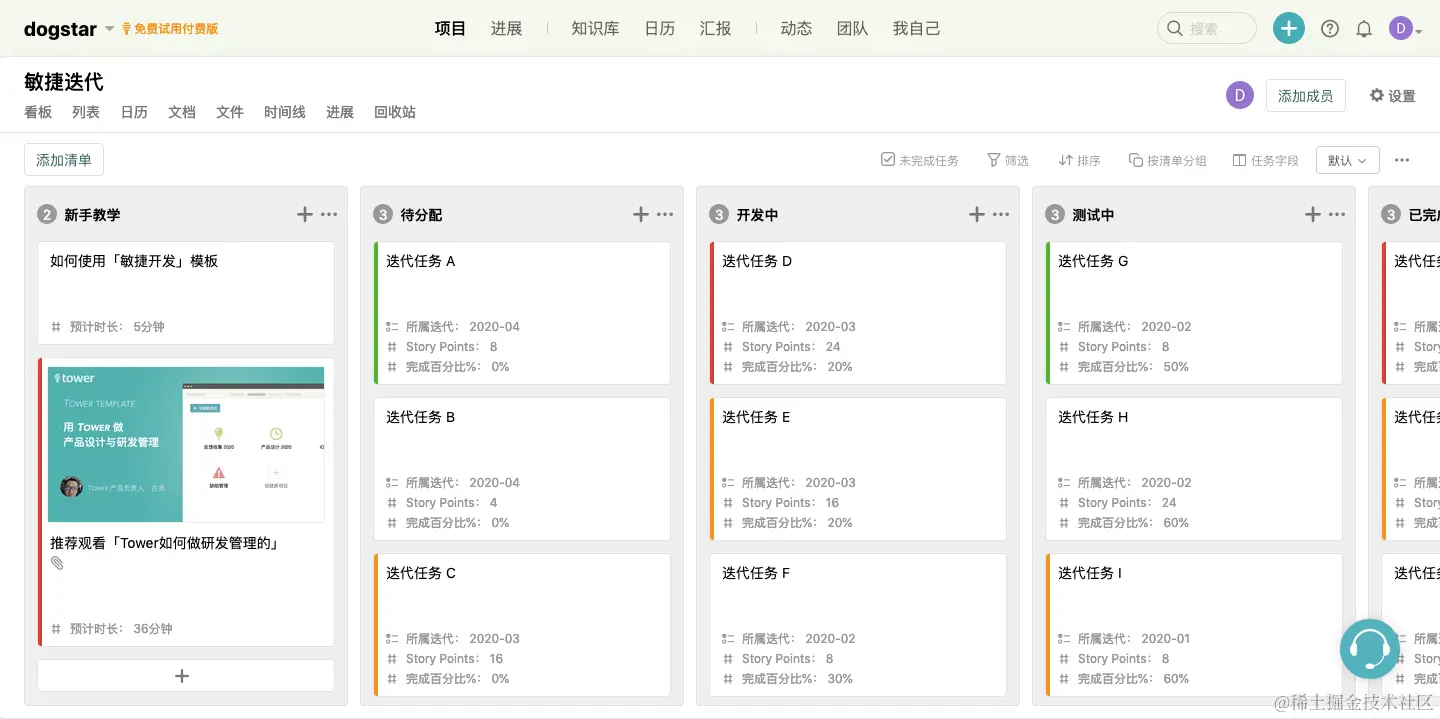Open 团队 in top navigation
This screenshot has width=1440, height=719.
click(853, 28)
